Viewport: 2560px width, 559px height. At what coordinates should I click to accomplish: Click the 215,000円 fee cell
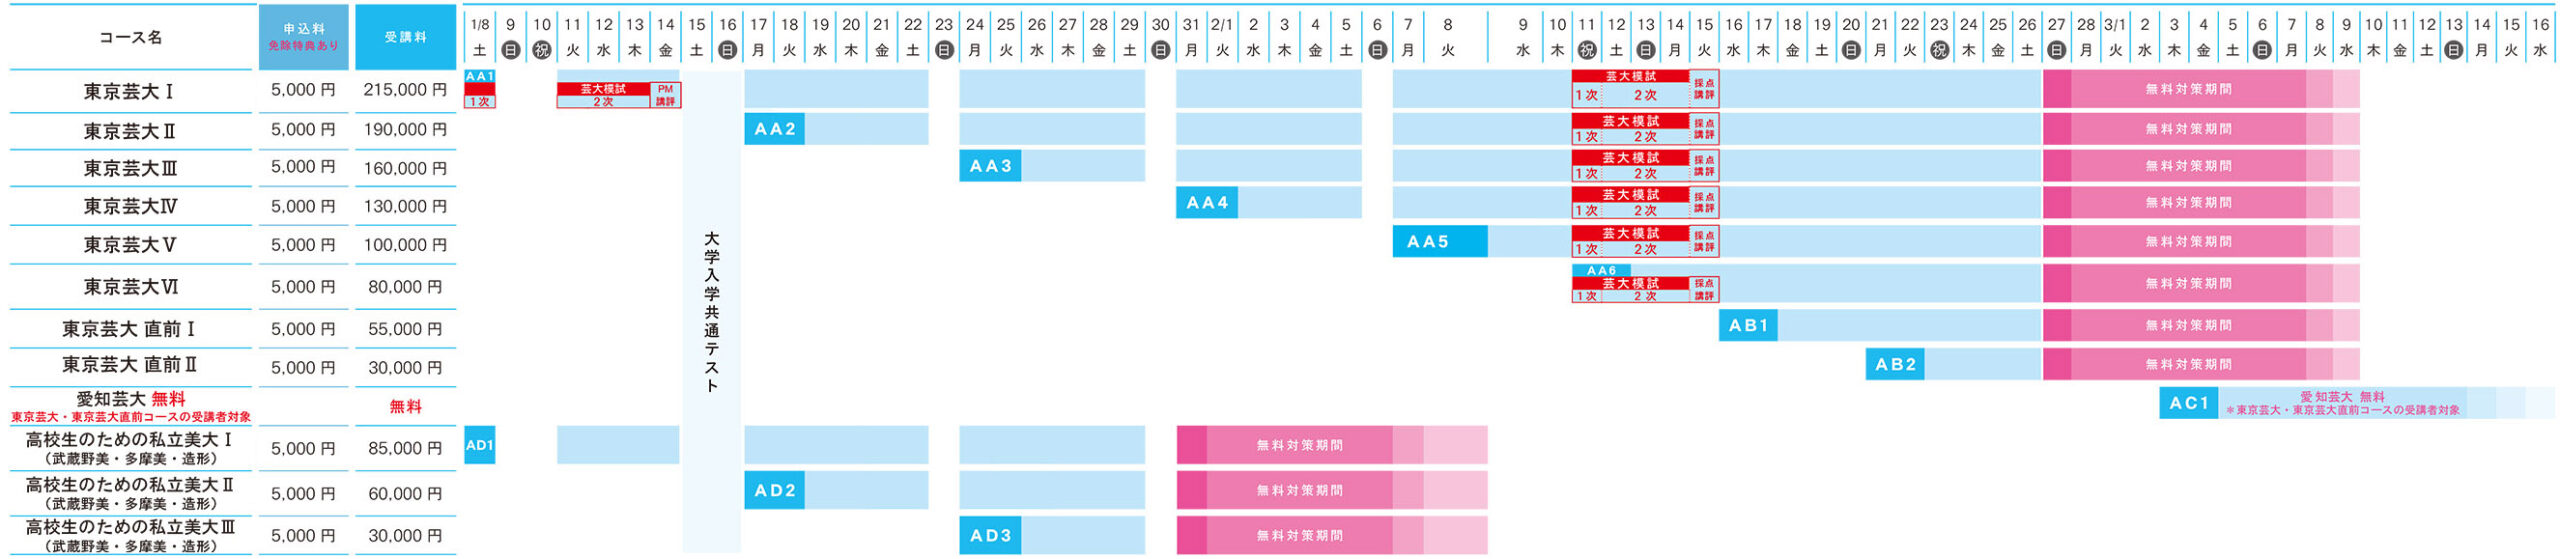click(x=405, y=90)
